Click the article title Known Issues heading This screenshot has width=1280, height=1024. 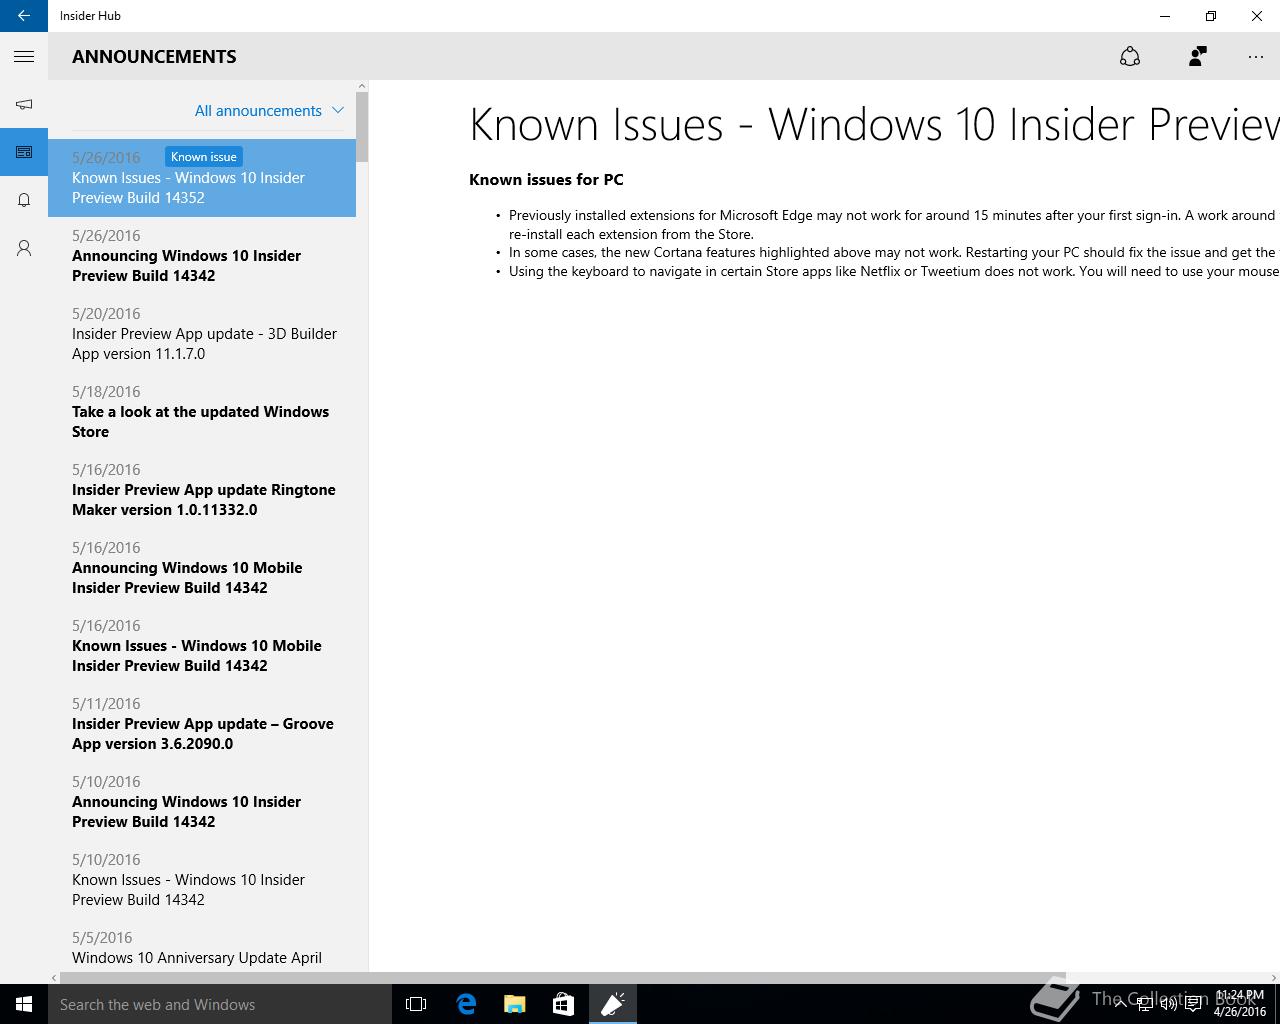(874, 125)
